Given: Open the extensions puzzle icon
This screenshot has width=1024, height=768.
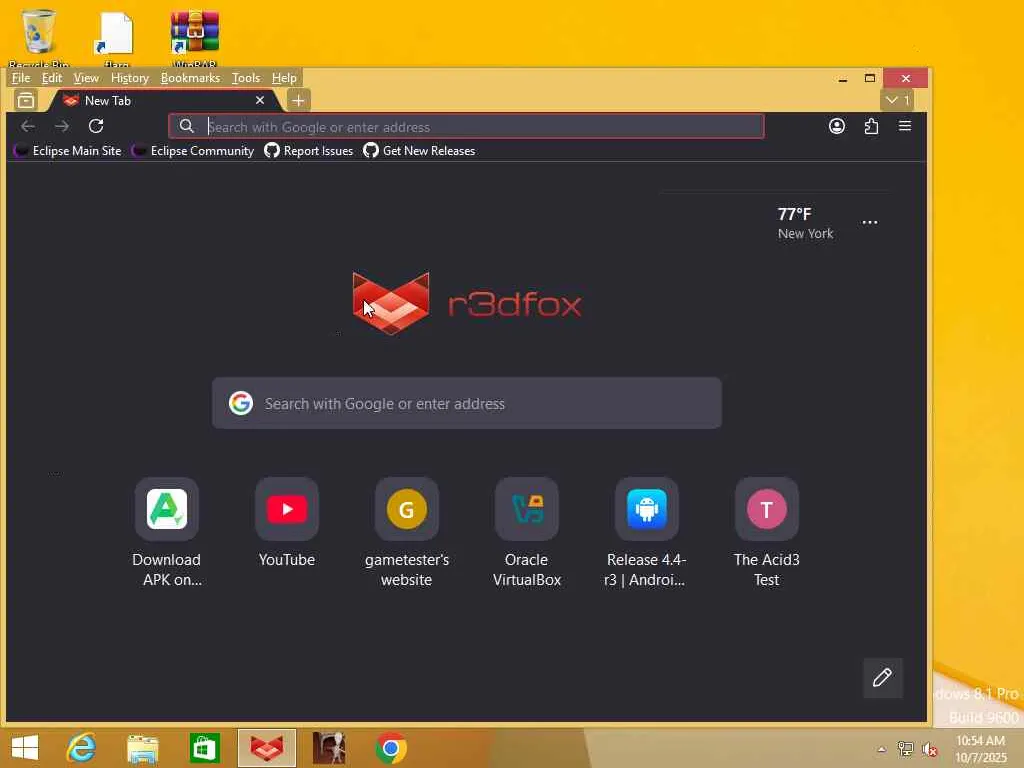Looking at the screenshot, I should coord(871,126).
